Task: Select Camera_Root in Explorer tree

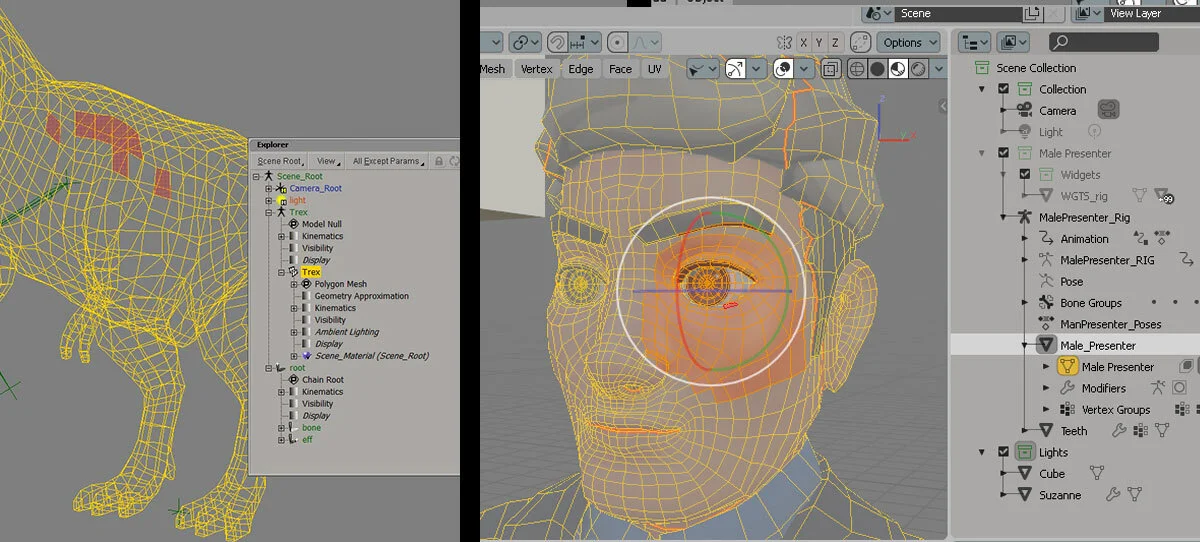Action: point(316,188)
